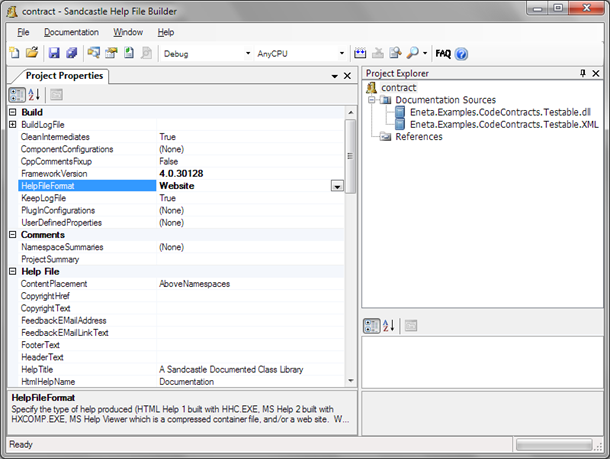Save the project with the floppy icon
This screenshot has height=459, width=610.
point(54,53)
